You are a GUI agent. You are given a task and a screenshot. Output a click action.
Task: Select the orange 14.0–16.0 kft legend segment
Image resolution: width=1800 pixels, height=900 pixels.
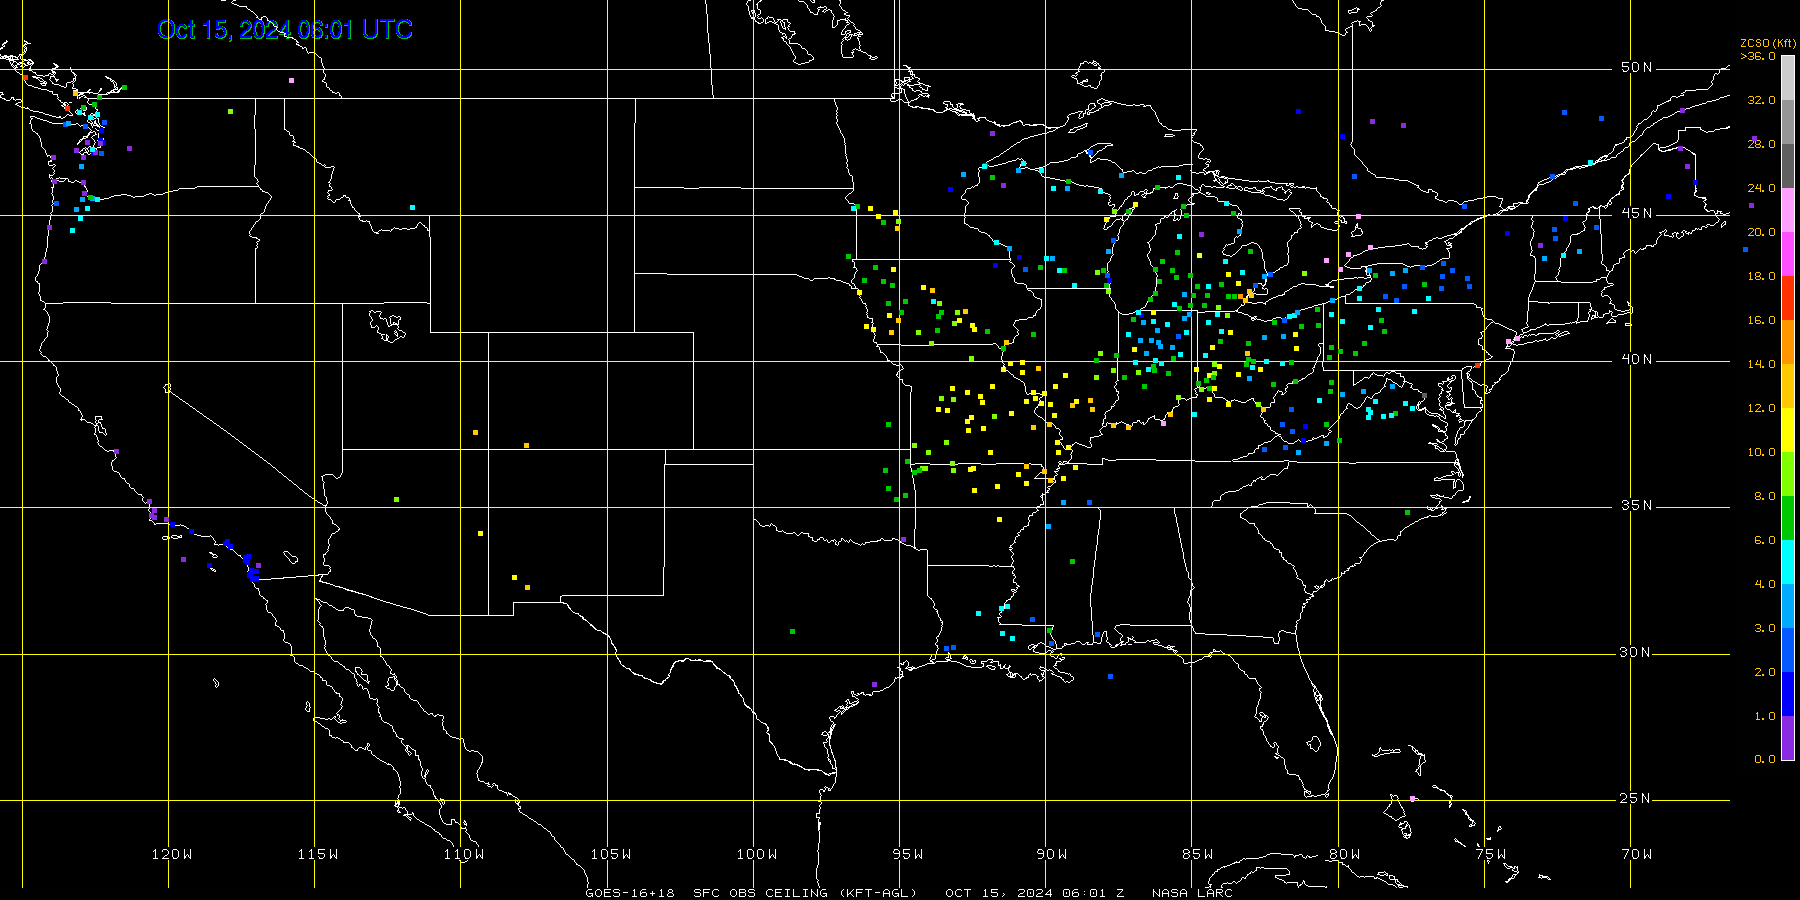pyautogui.click(x=1788, y=342)
